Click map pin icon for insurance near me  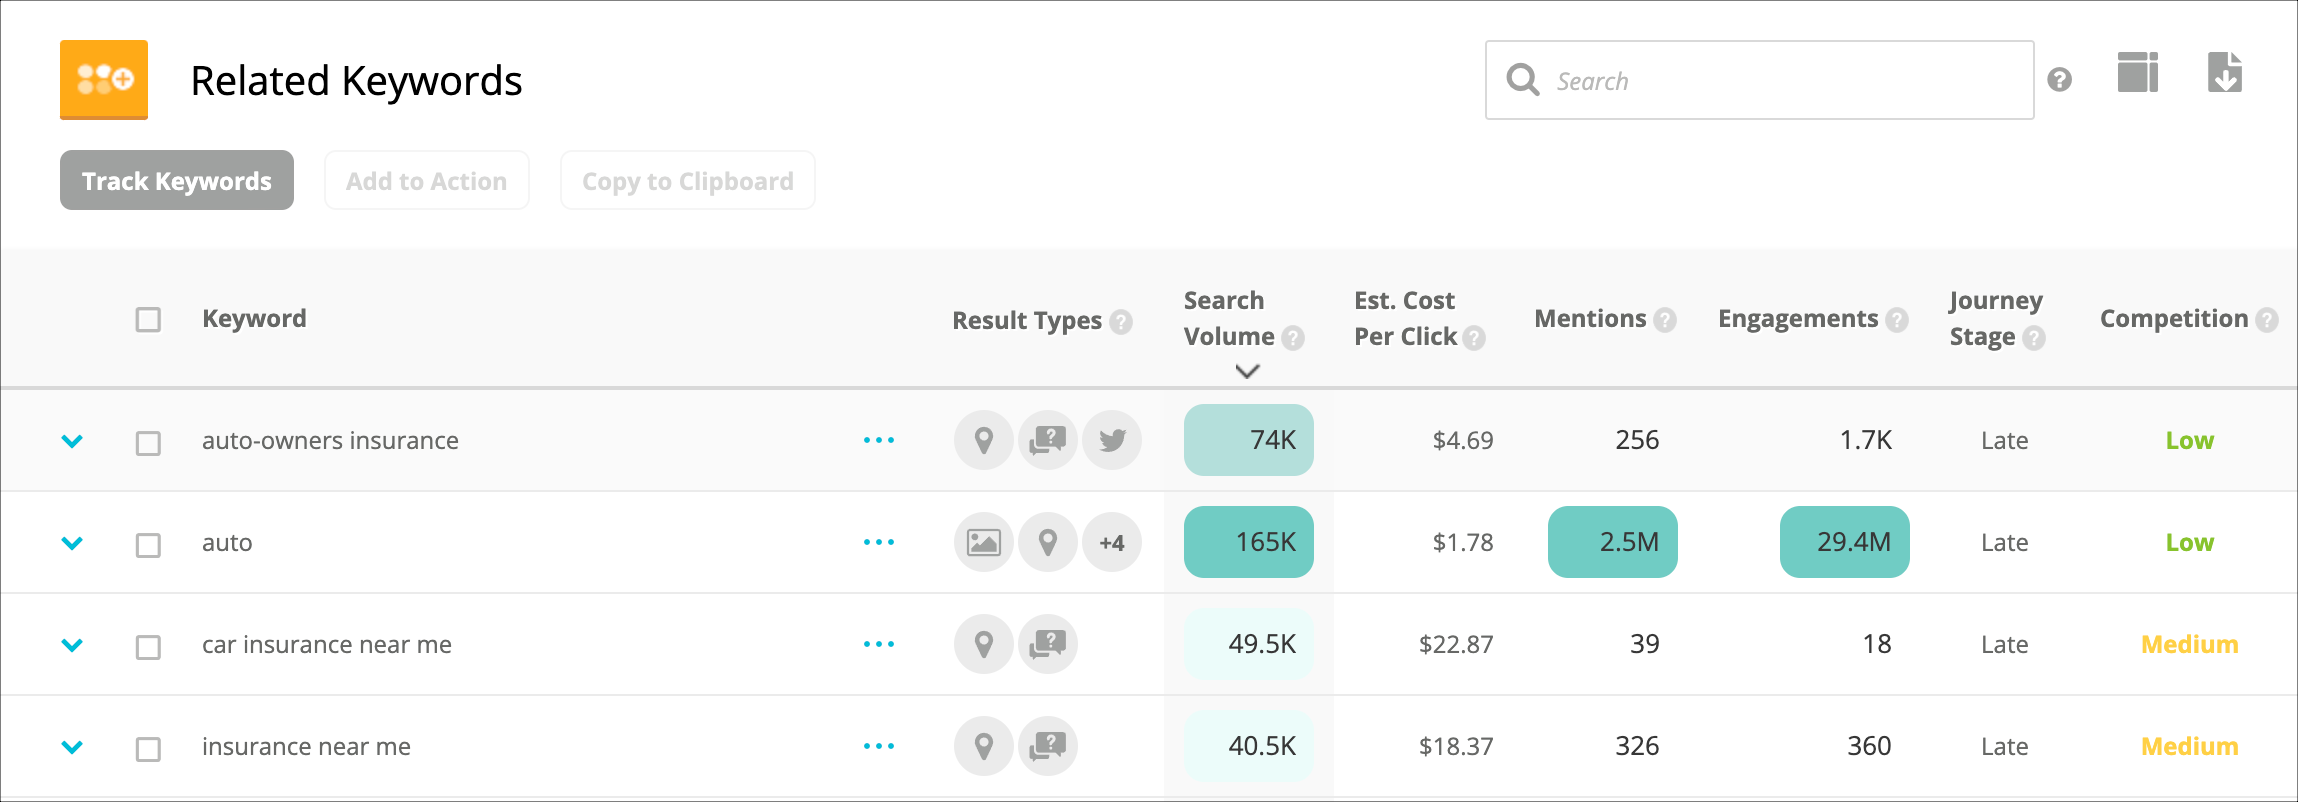click(984, 746)
